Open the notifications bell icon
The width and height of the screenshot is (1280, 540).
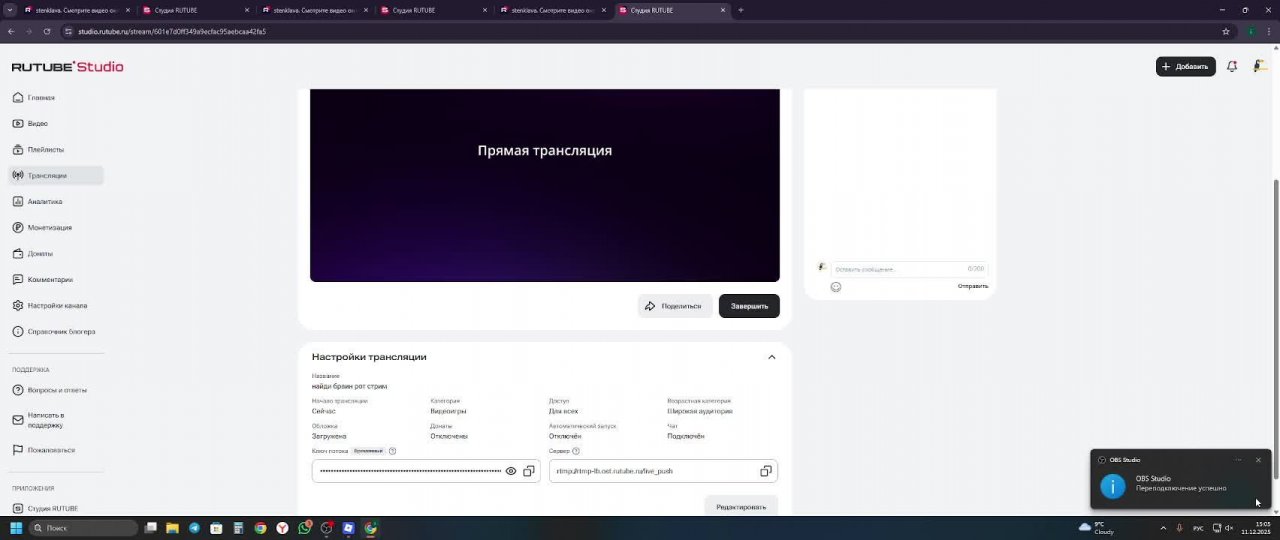1232,67
